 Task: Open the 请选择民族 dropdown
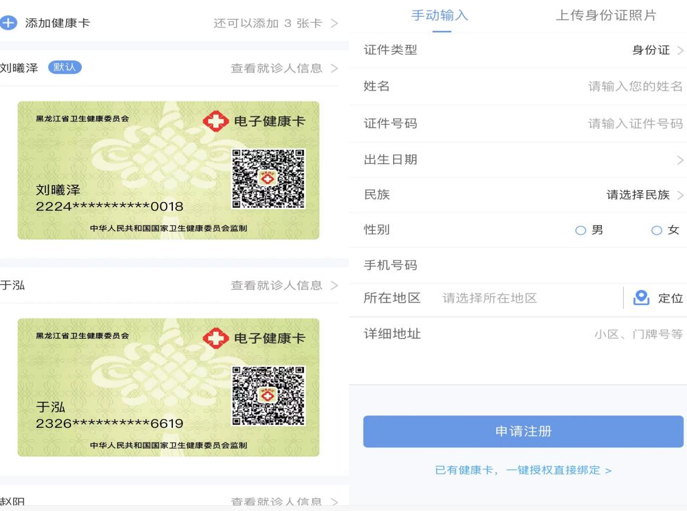click(645, 195)
